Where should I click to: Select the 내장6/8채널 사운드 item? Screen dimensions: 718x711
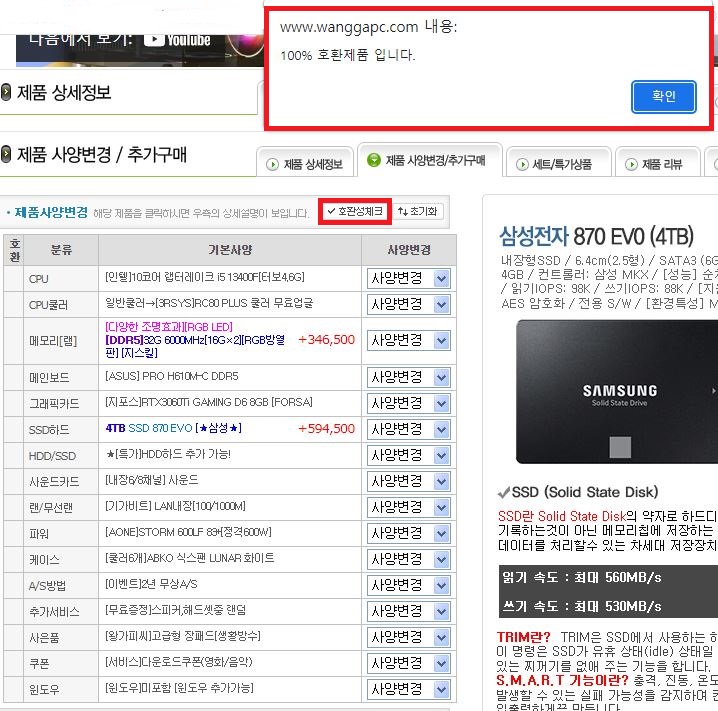coord(152,480)
